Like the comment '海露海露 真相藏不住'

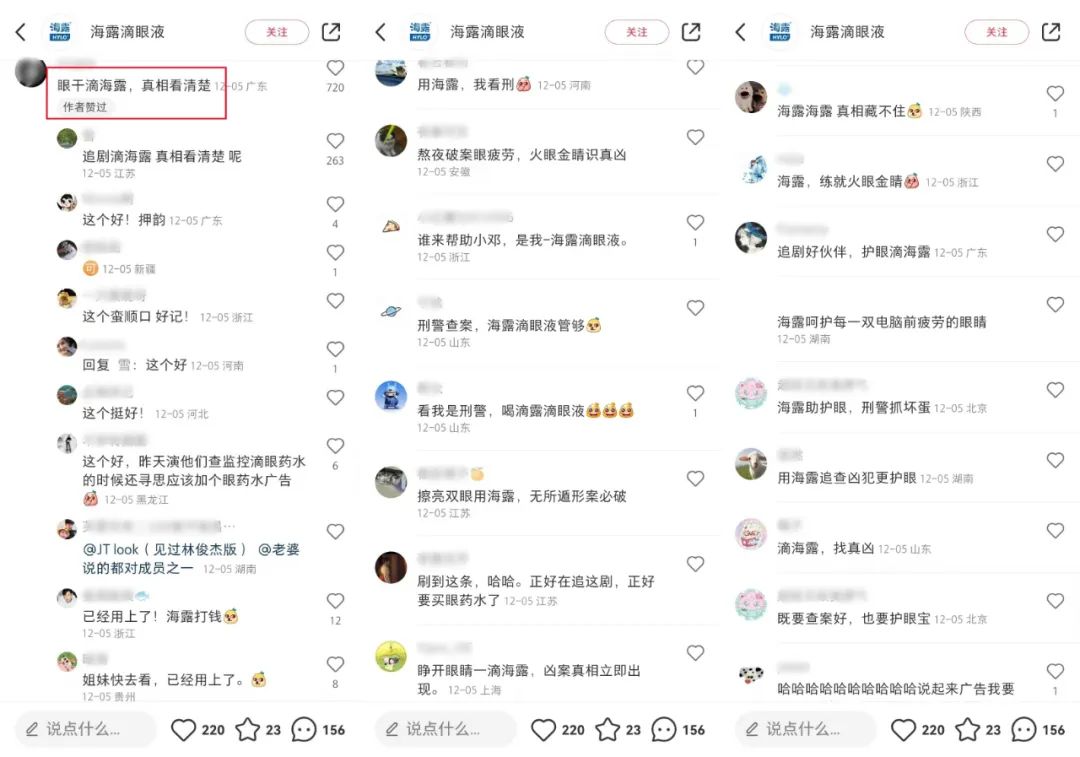[1055, 93]
